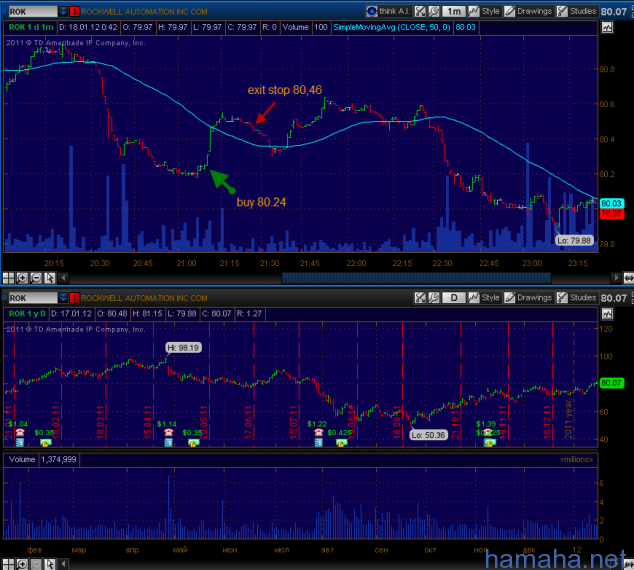Image resolution: width=634 pixels, height=570 pixels.
Task: Open wrench settings icon in top chart
Action: 433,11
